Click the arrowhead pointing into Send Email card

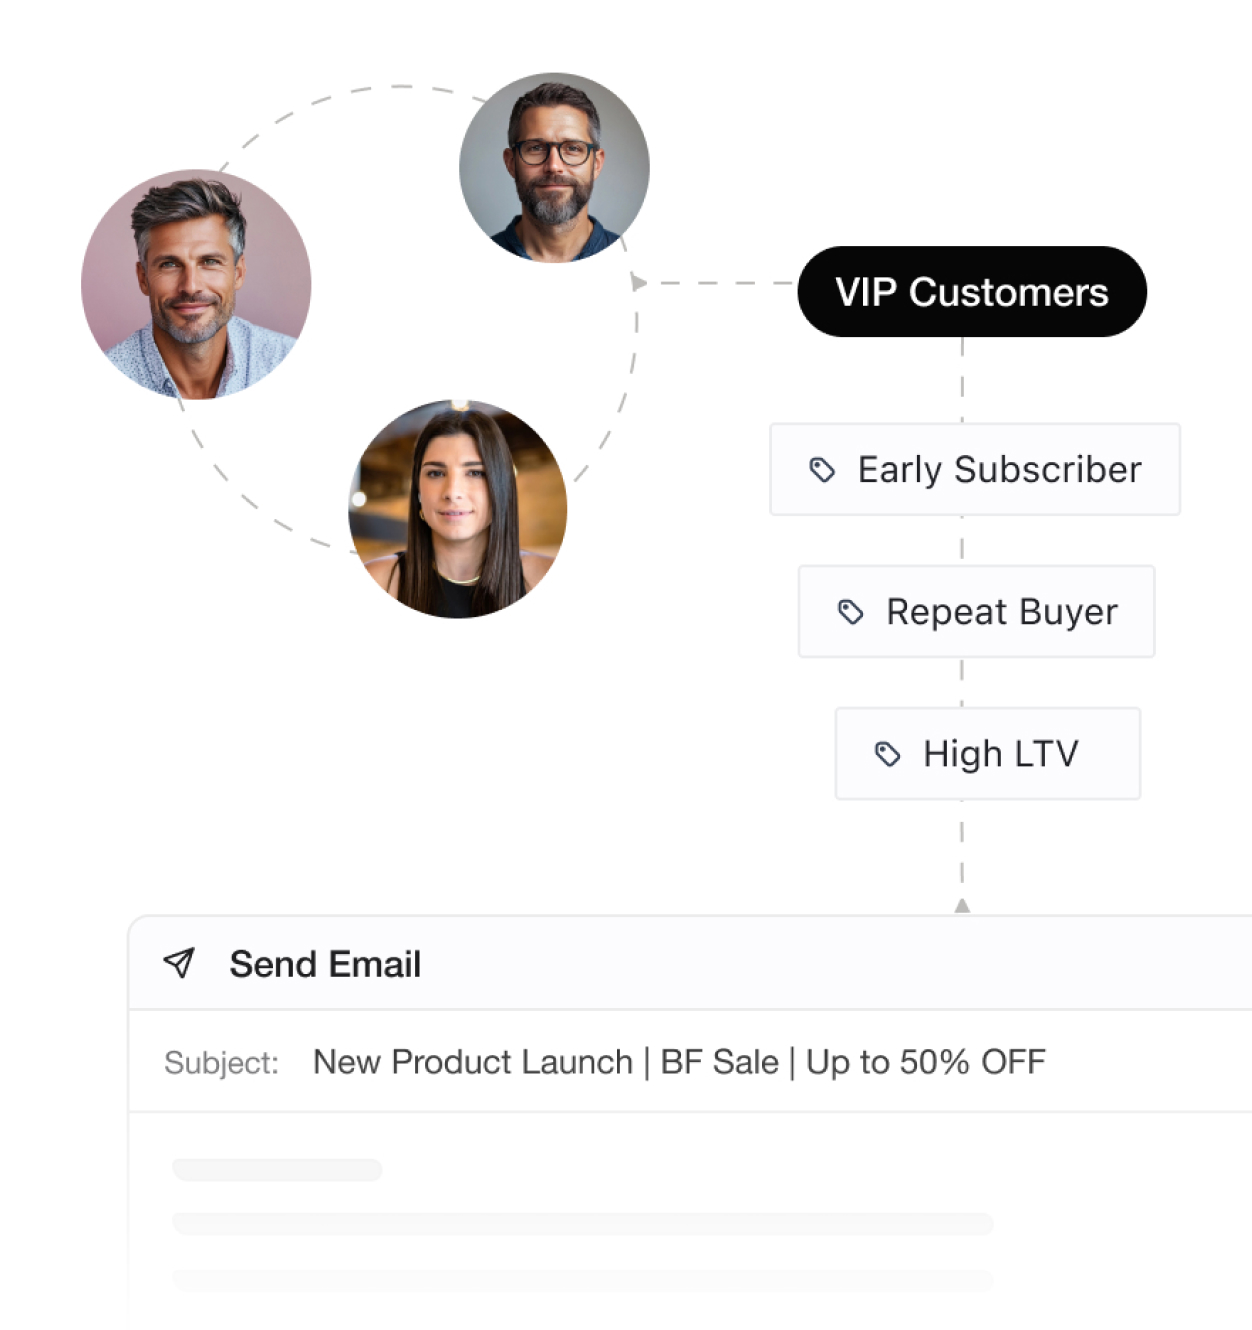coord(962,905)
